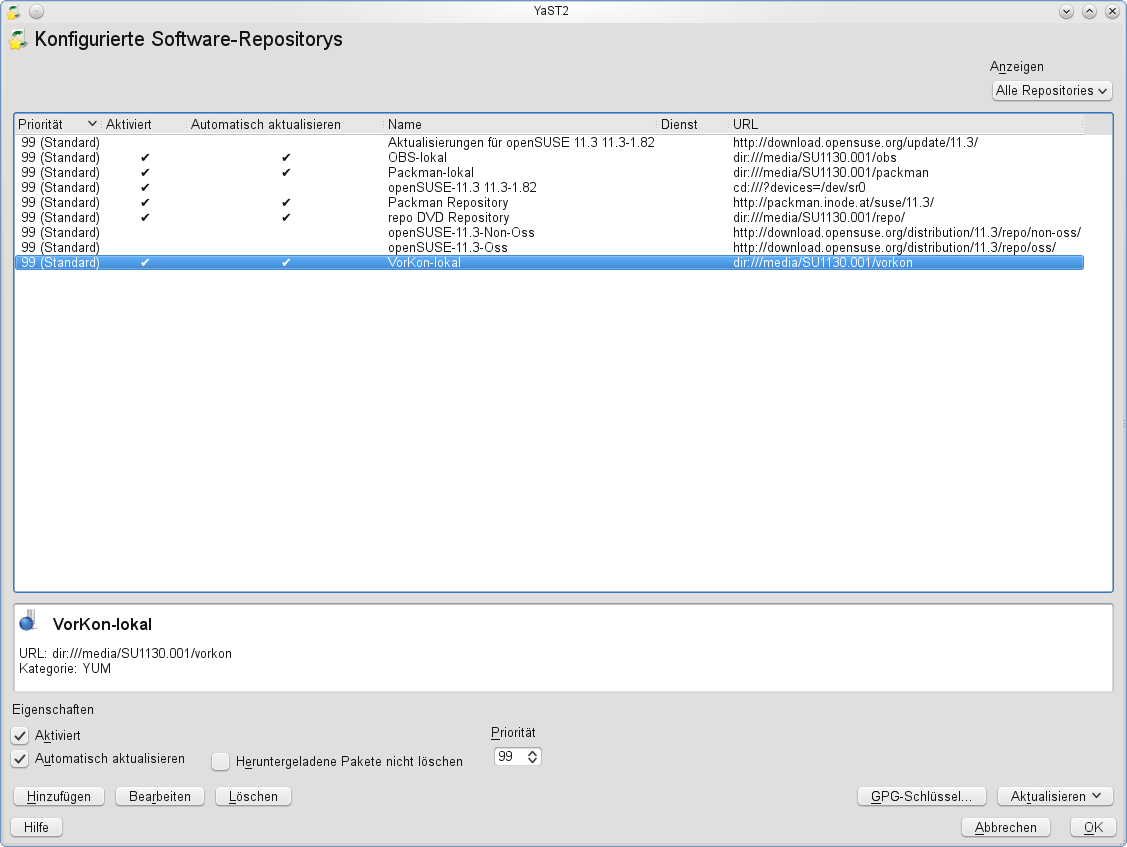Click the Löschen button
Viewport: 1127px width, 847px height.
click(253, 796)
